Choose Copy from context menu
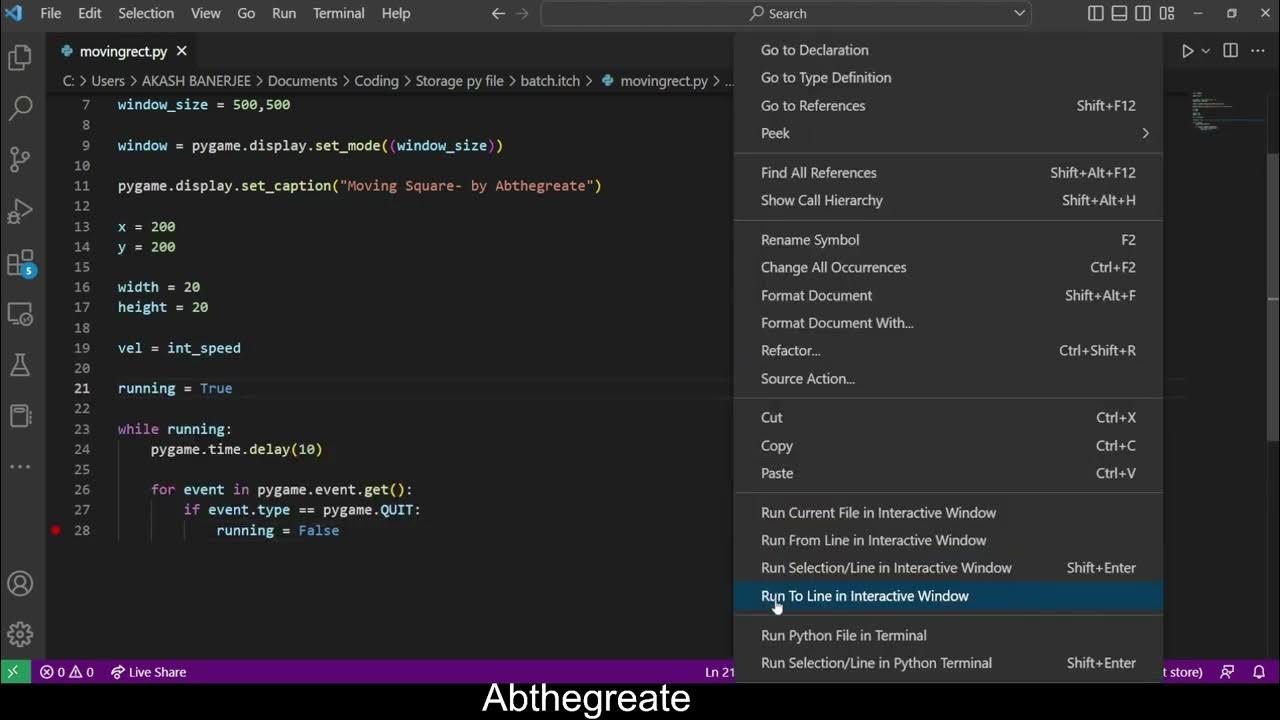Screen dimensions: 1280x720 (x=948, y=446)
